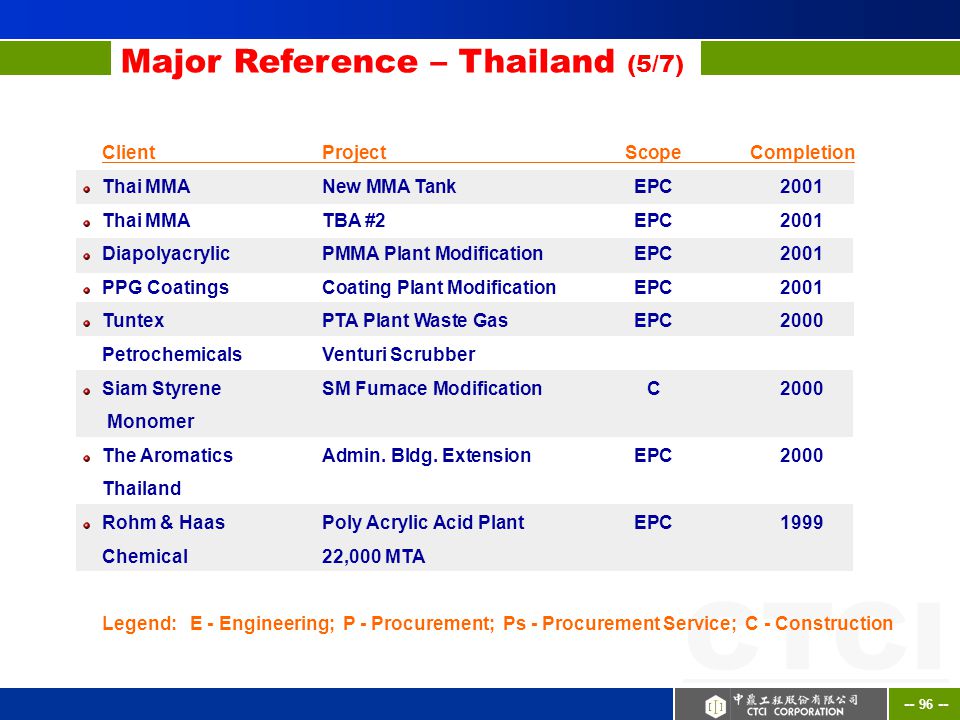The width and height of the screenshot is (960, 720).
Task: Select the slide title 'Major Reference – Thailand'
Action: (367, 62)
